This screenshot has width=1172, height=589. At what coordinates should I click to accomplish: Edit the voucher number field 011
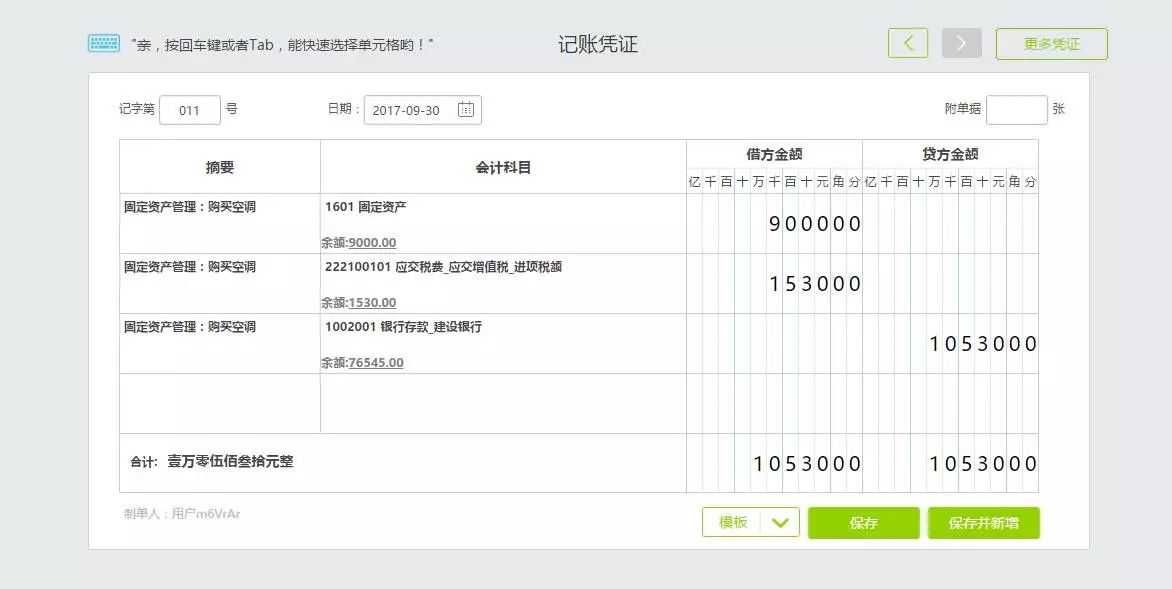pos(189,110)
